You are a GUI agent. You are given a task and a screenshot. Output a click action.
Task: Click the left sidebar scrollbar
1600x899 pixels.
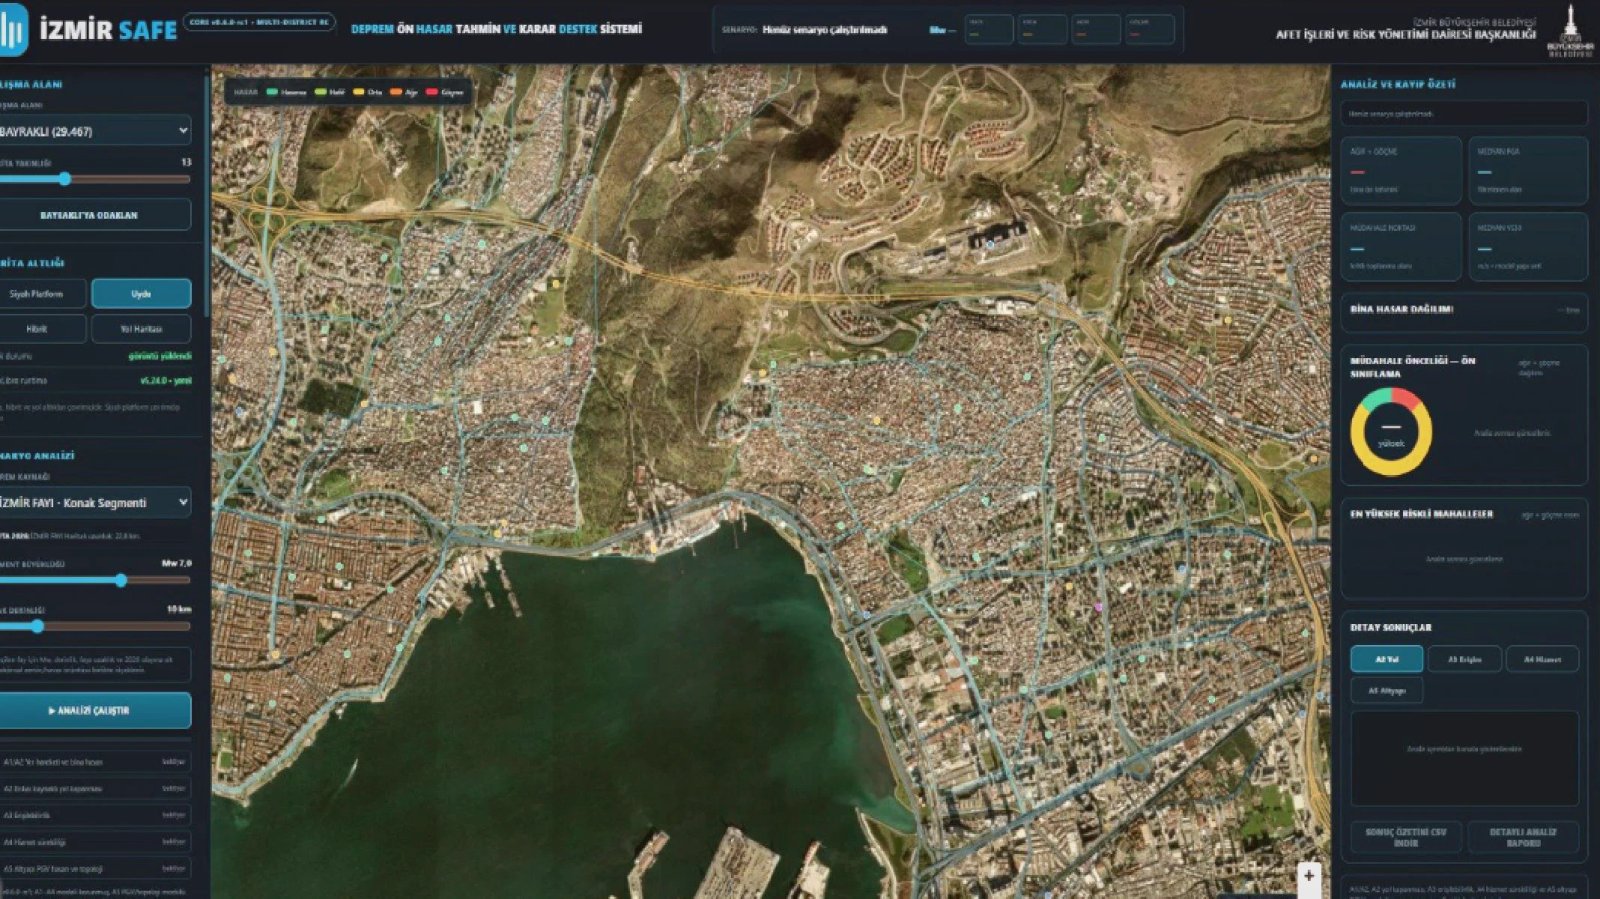click(x=207, y=195)
